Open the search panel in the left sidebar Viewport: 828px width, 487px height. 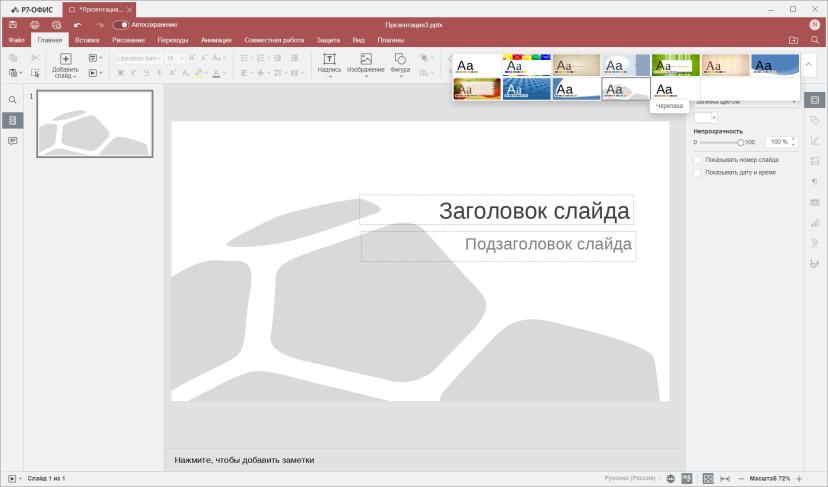[x=13, y=100]
